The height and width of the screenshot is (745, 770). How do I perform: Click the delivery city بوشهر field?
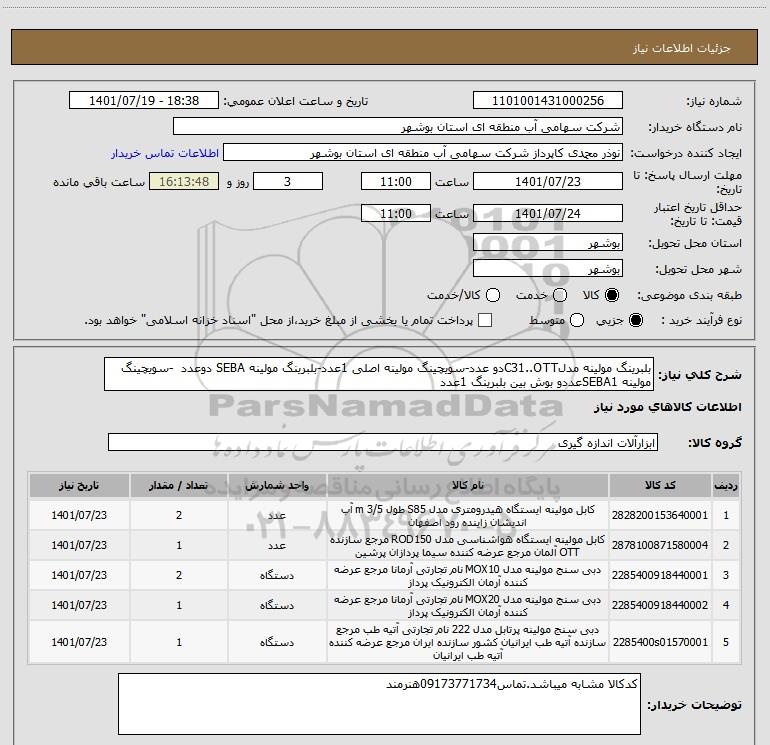(x=548, y=269)
